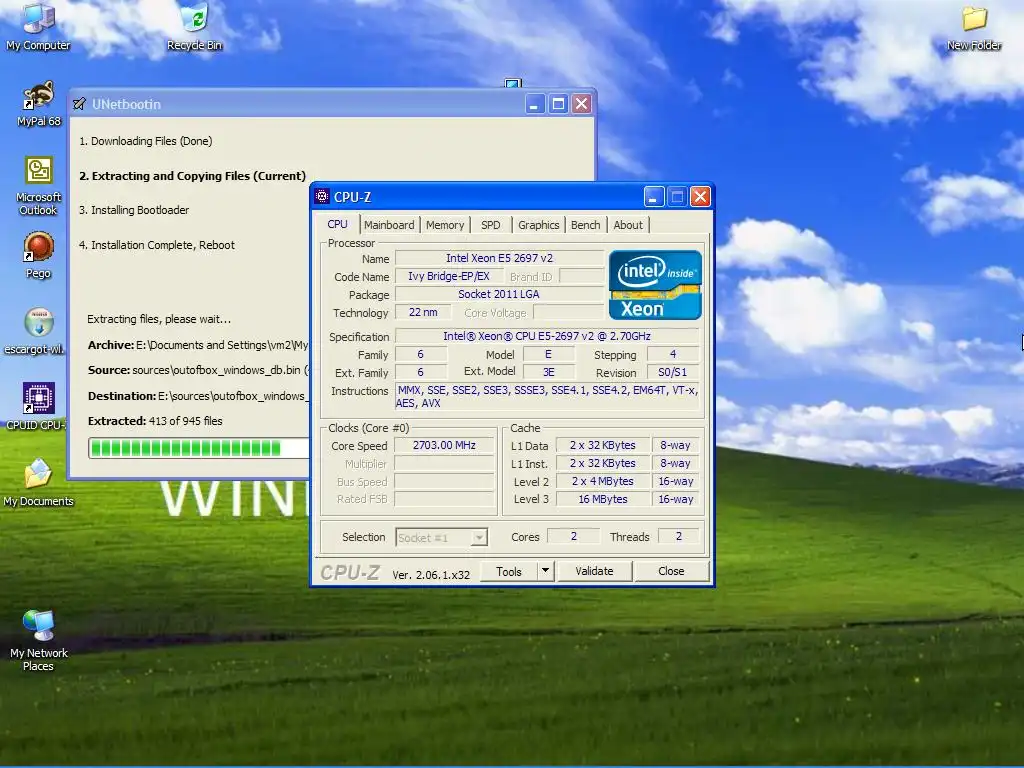
Task: Switch to the CPU tab
Action: click(x=337, y=224)
